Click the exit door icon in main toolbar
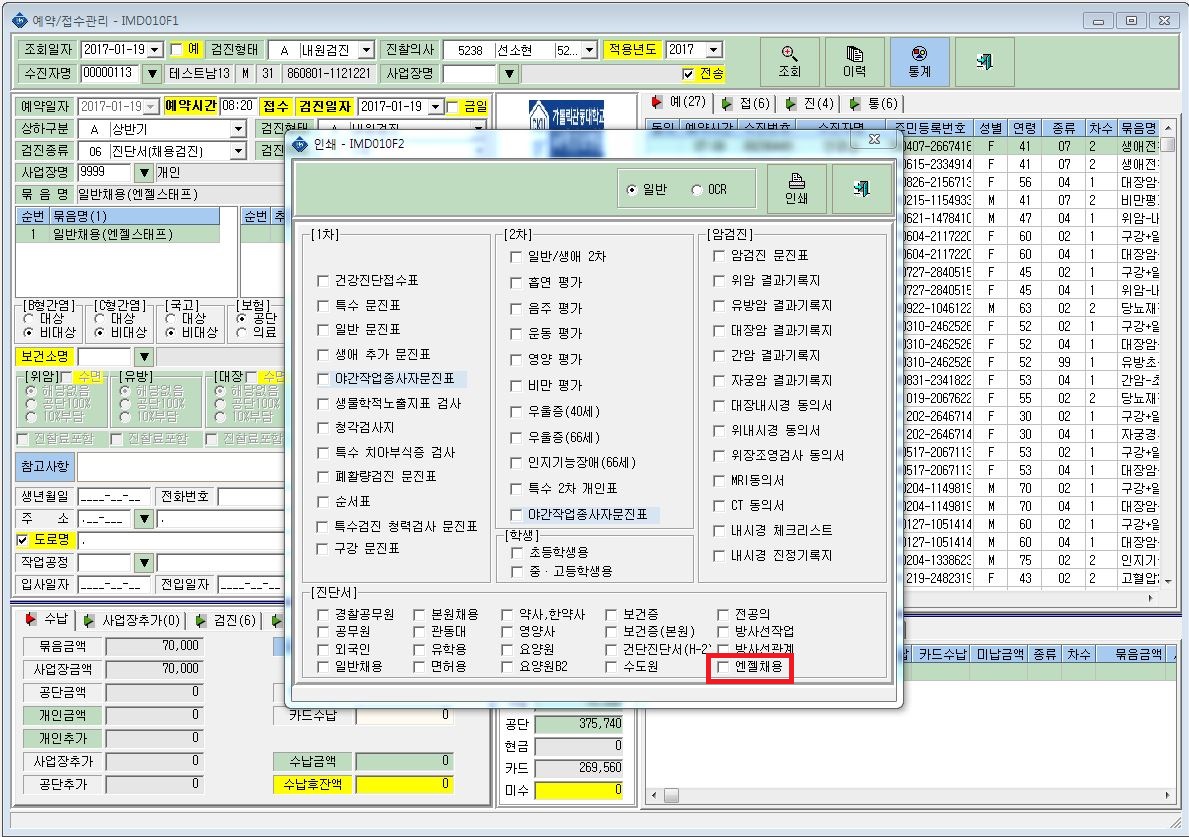This screenshot has width=1189, height=837. 984,61
